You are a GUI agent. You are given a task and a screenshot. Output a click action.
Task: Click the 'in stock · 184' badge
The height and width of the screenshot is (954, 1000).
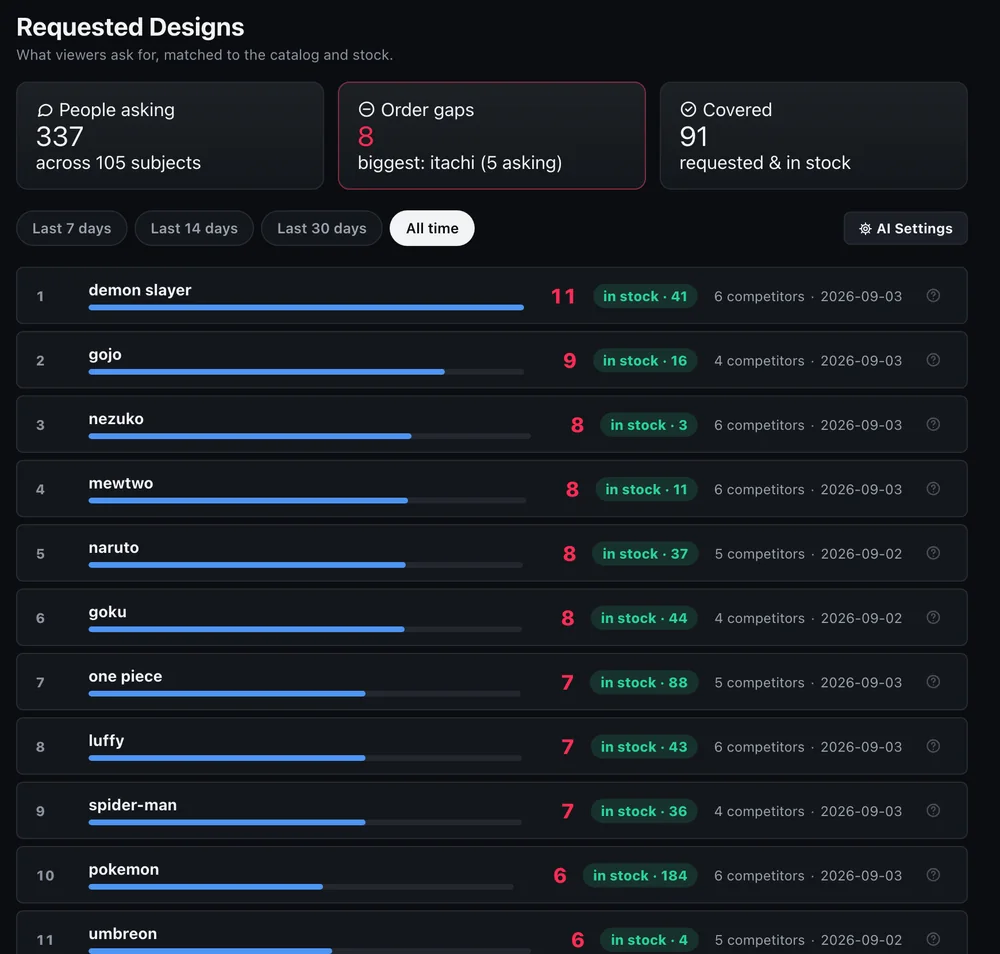tap(640, 876)
